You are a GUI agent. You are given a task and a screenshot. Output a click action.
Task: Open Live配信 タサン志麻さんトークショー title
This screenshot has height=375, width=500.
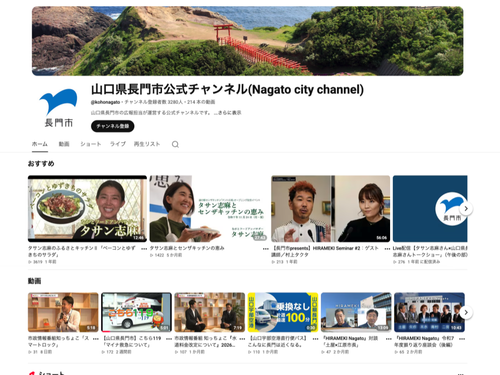pos(430,251)
